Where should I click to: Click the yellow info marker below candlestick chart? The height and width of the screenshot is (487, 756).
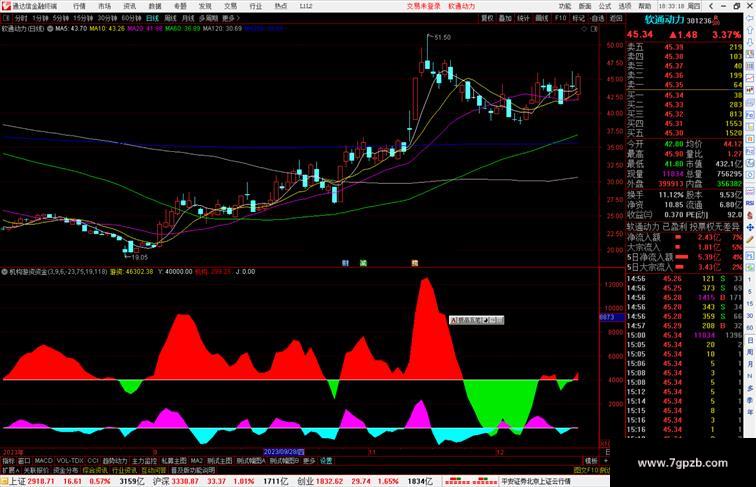point(415,263)
